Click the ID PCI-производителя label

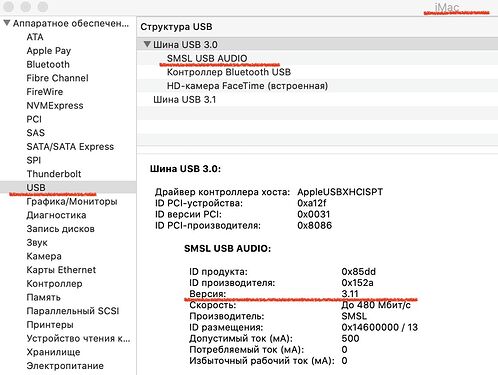tap(208, 225)
